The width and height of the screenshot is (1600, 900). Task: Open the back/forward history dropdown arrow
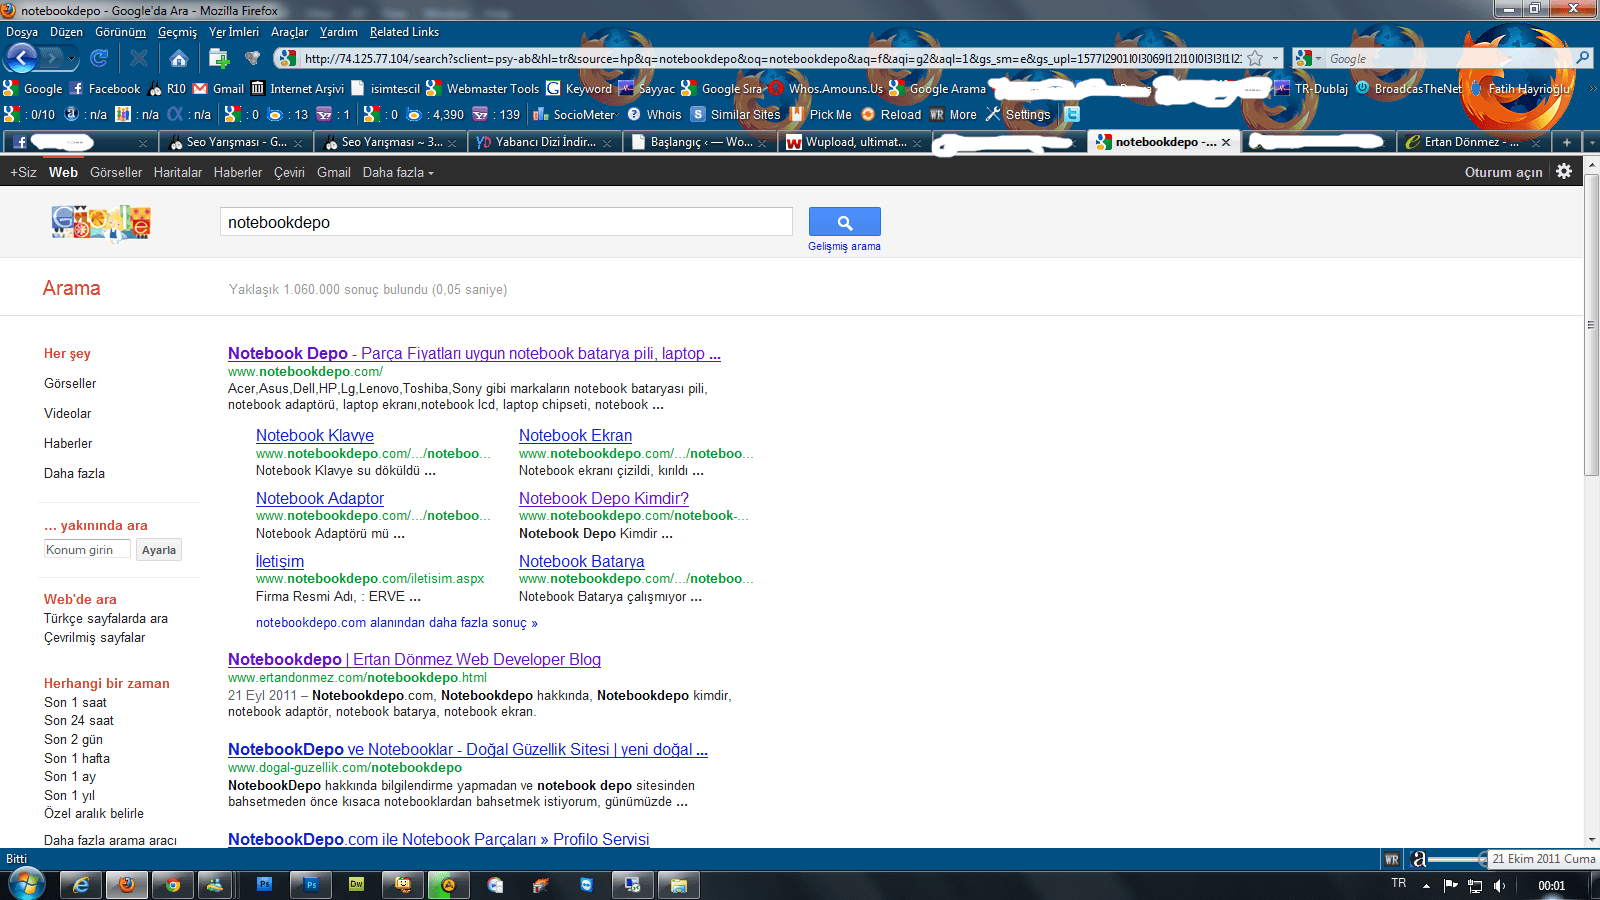click(x=72, y=58)
